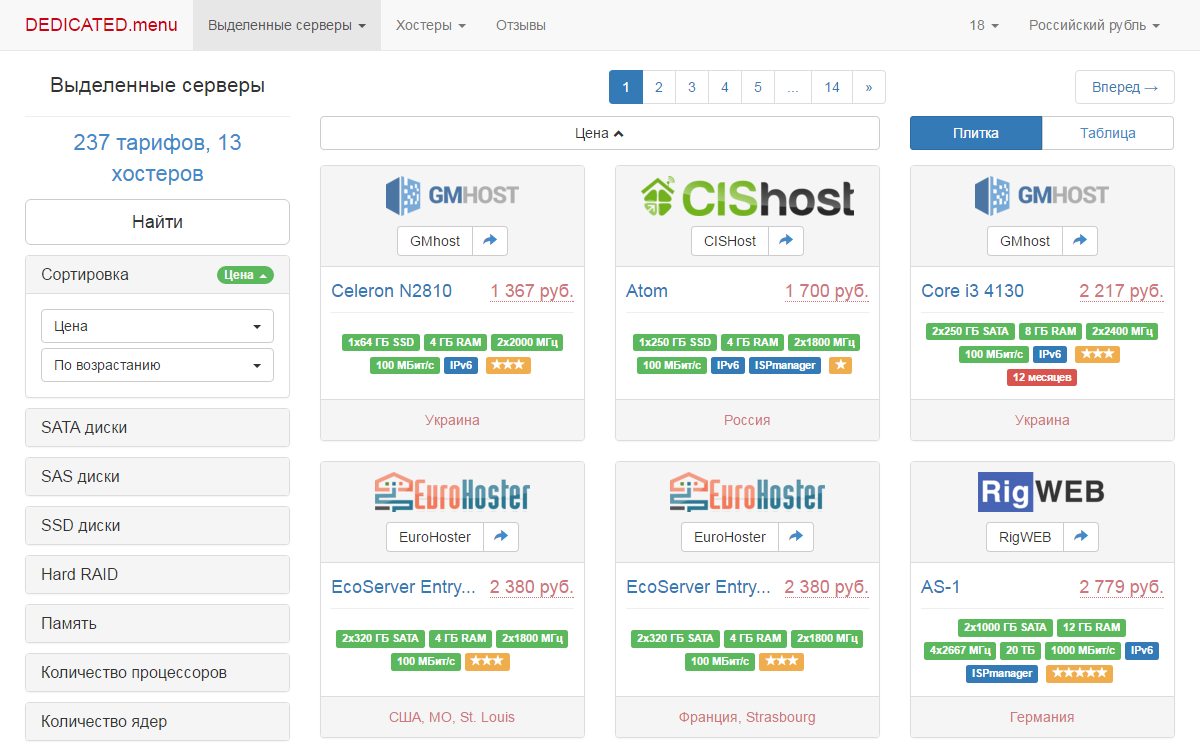Viewport: 1200px width, 750px height.
Task: Click the 1 367 руб. price
Action: point(532,291)
